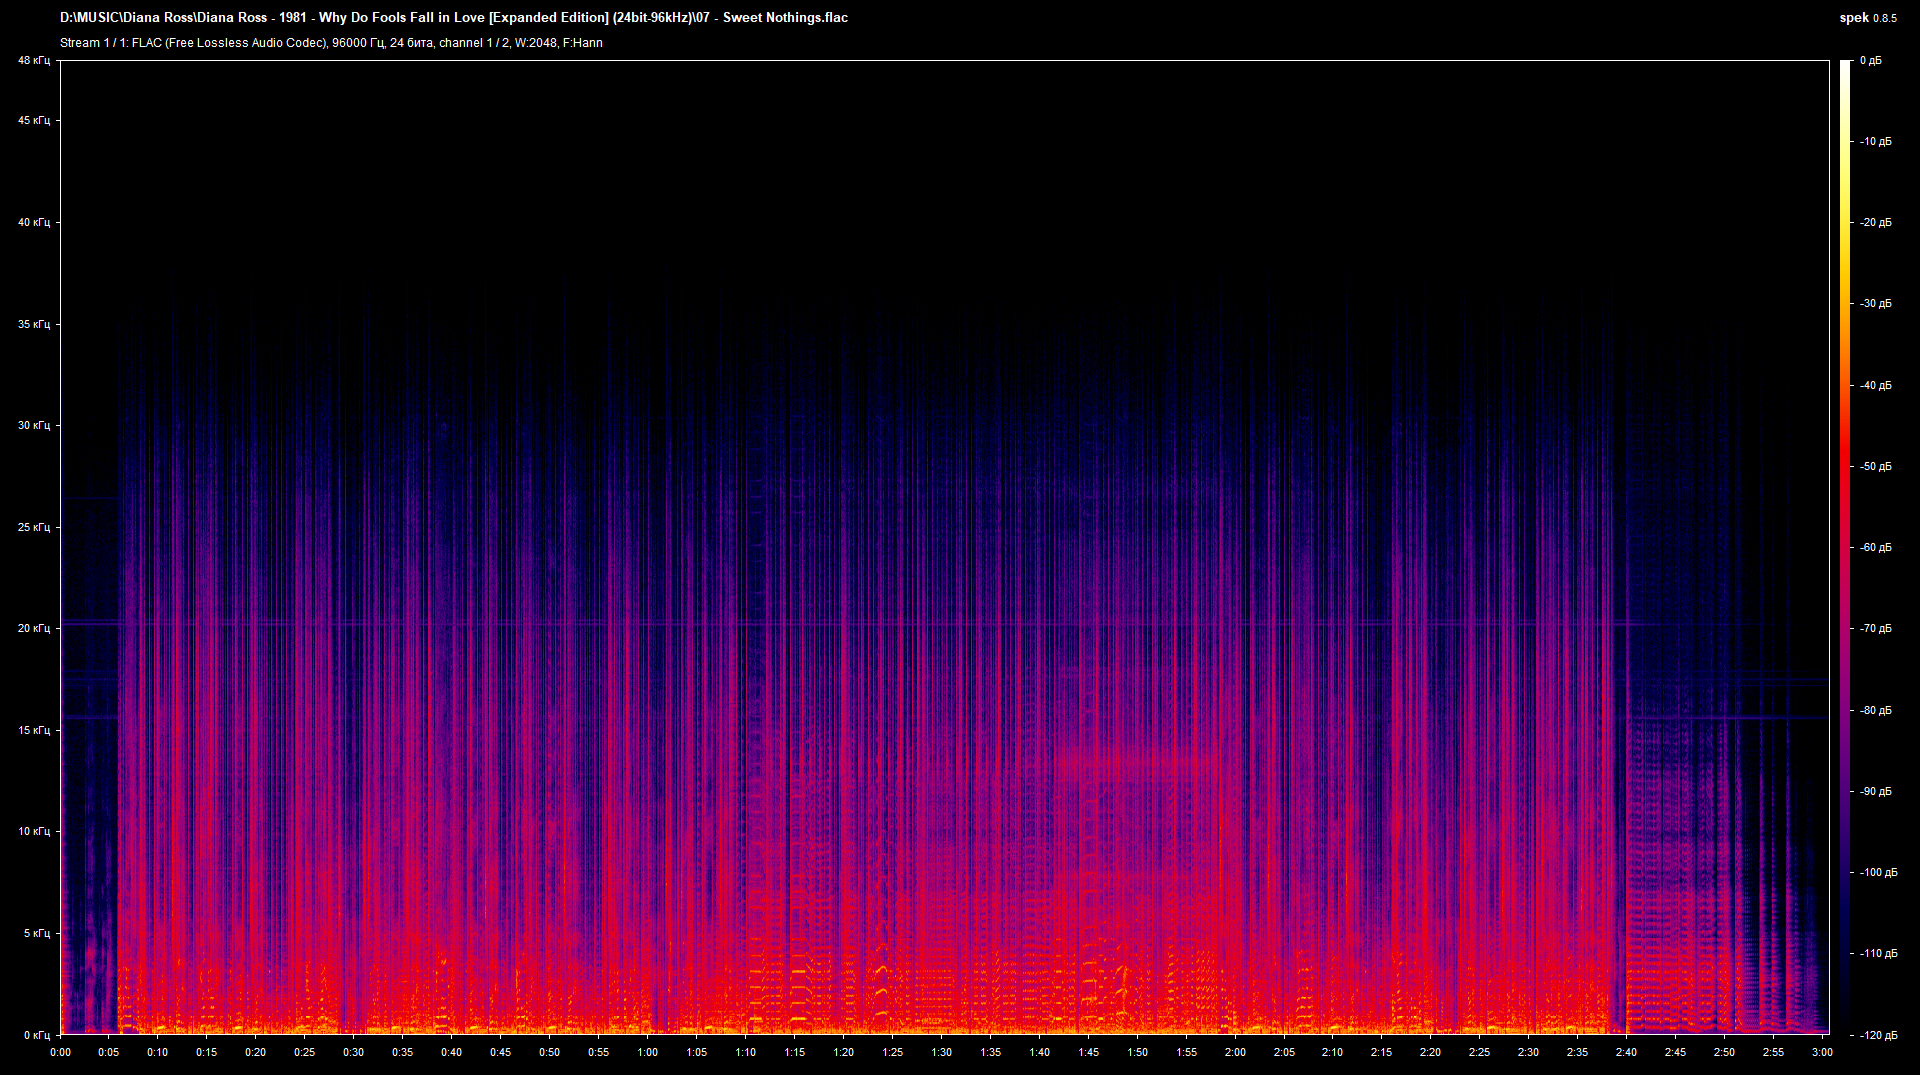Click the 2:15 timeline label
1920x1075 pixels.
click(x=1380, y=1052)
